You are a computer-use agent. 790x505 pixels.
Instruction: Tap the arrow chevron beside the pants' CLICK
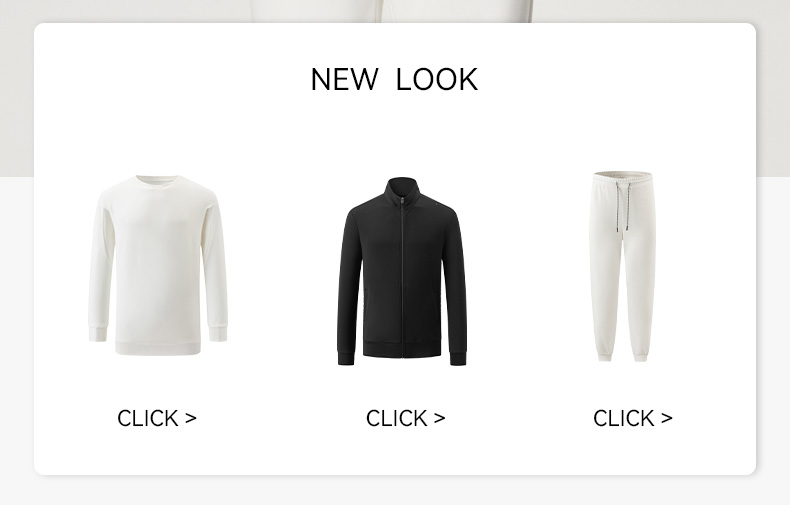click(x=667, y=418)
